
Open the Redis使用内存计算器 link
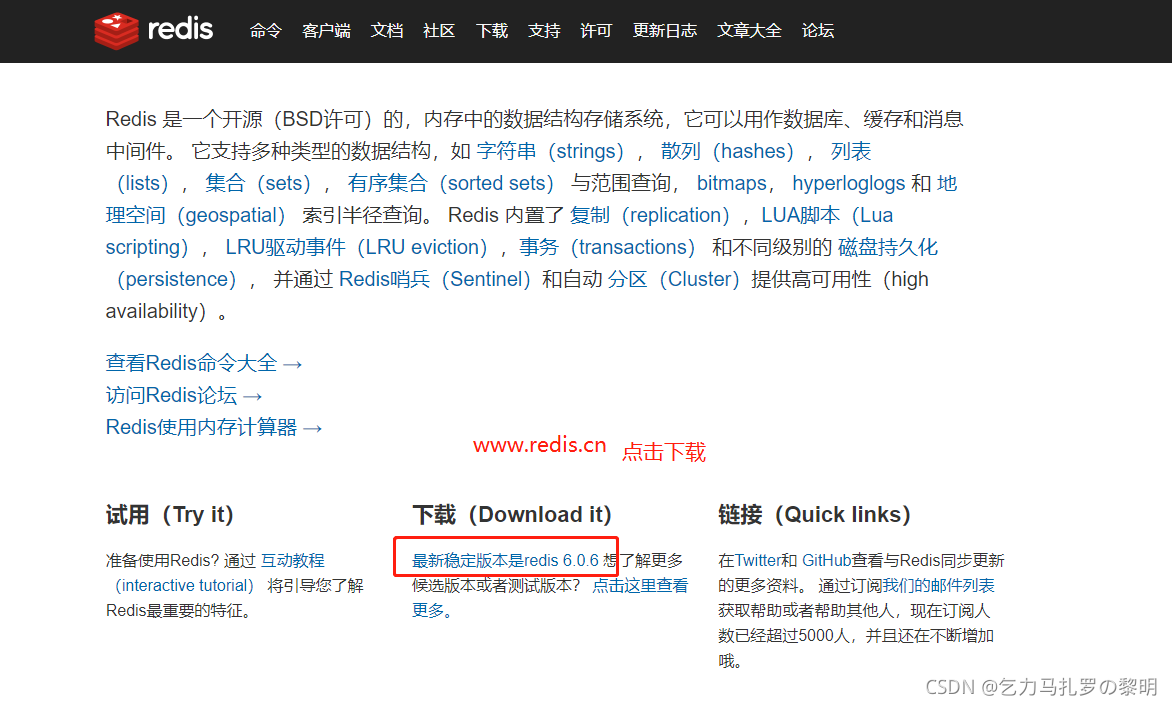pos(214,428)
